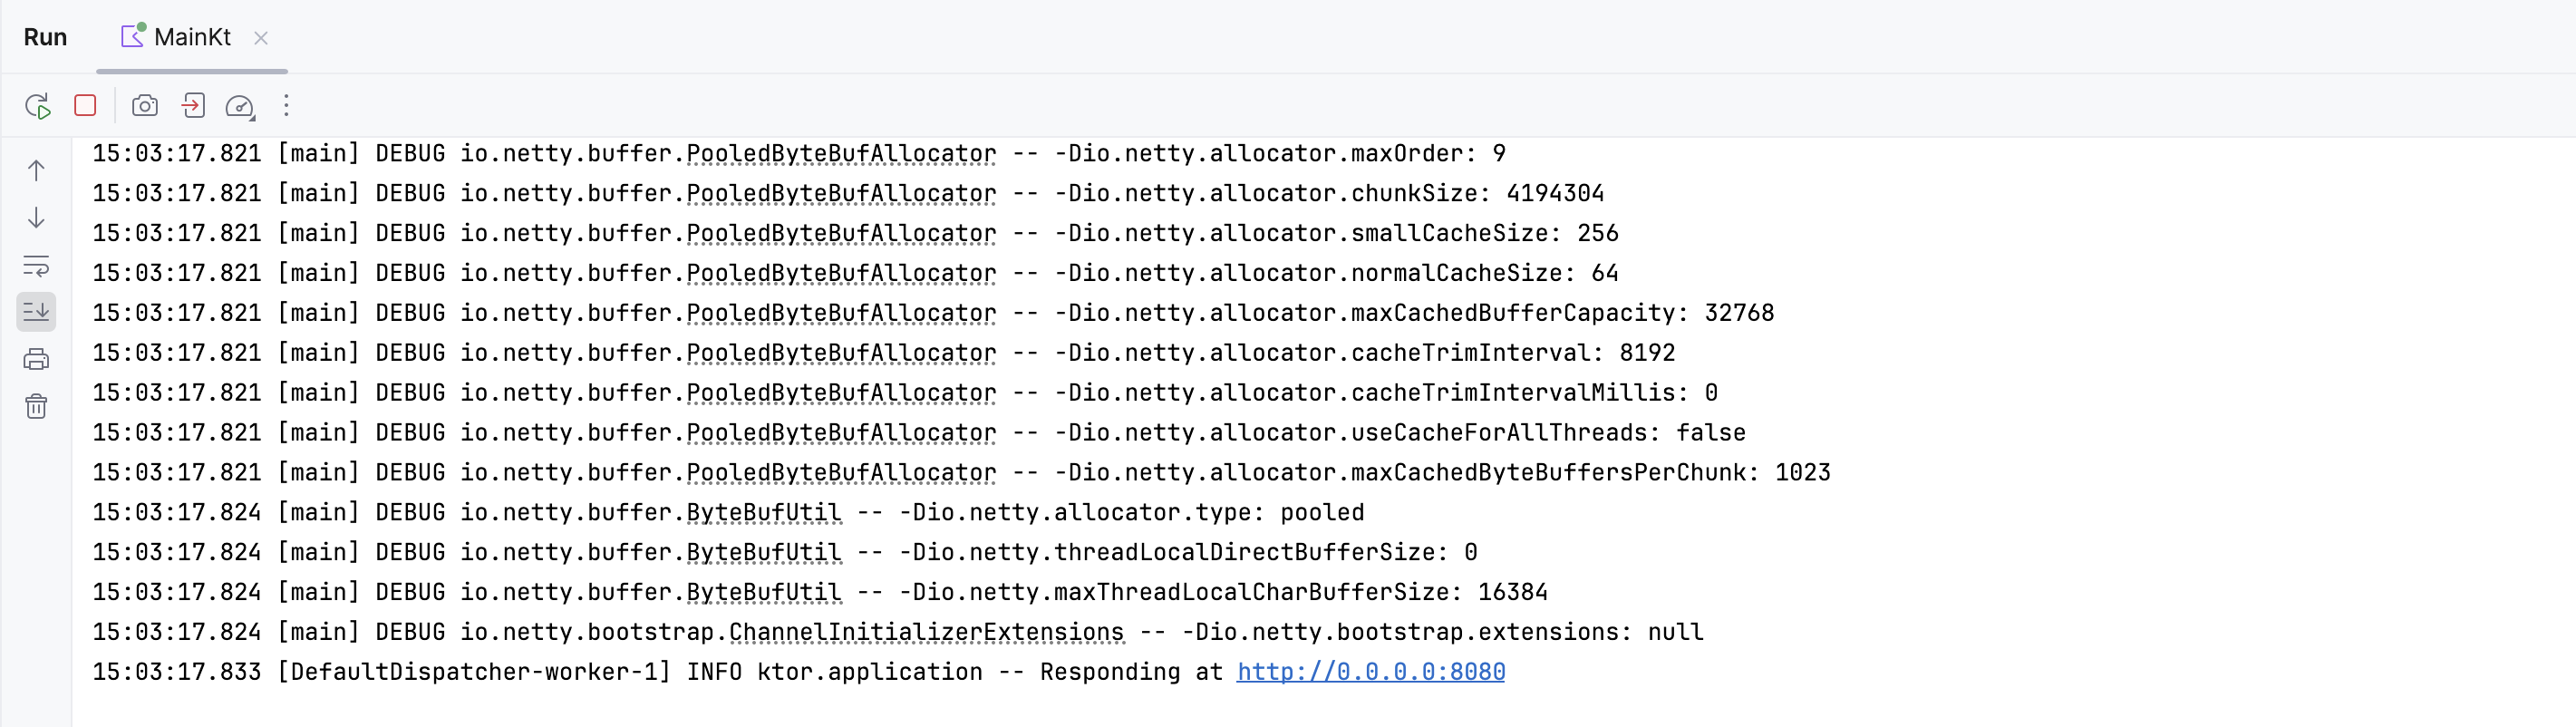Open the three-dot more options menu

tap(287, 105)
